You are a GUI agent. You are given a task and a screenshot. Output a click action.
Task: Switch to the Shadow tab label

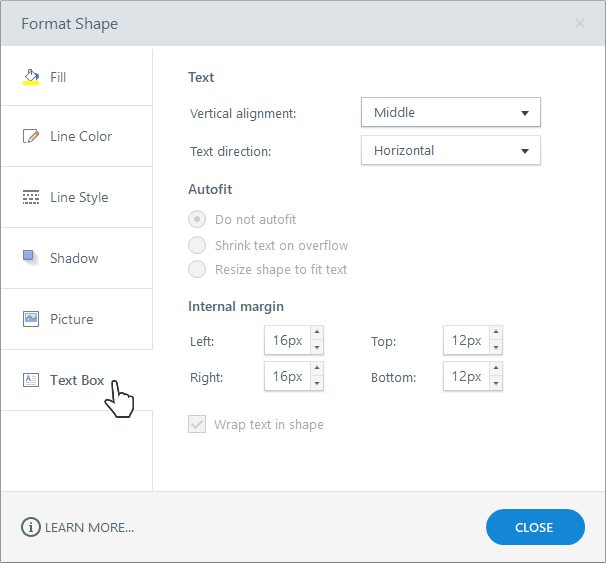74,258
